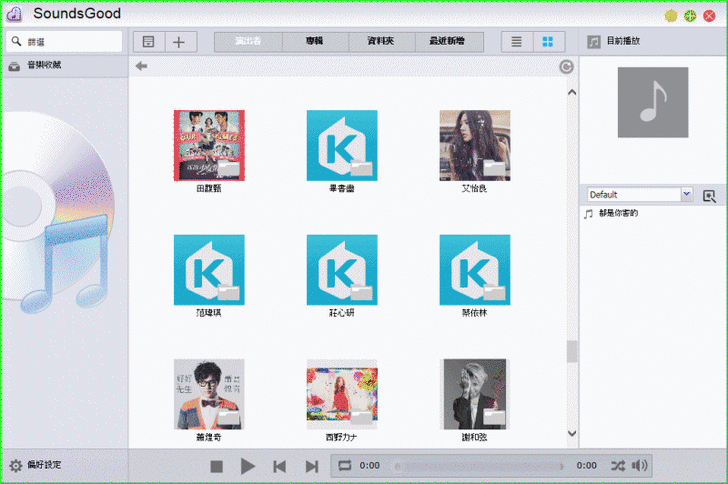The height and width of the screenshot is (484, 728).
Task: Click the green maximize window button
Action: click(x=690, y=16)
